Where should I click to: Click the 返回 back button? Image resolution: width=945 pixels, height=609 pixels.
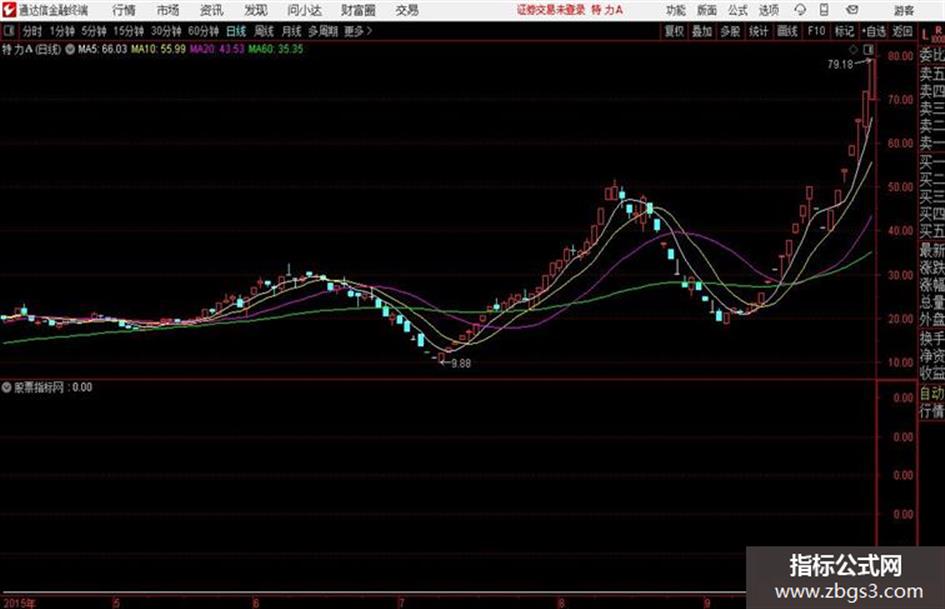coord(902,31)
